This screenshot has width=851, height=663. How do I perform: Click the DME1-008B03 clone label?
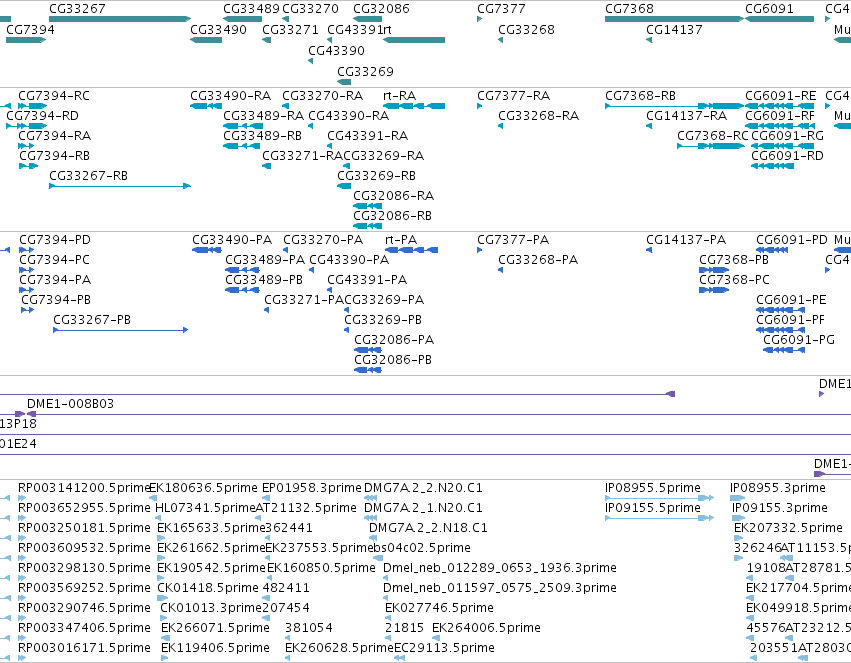(71, 404)
